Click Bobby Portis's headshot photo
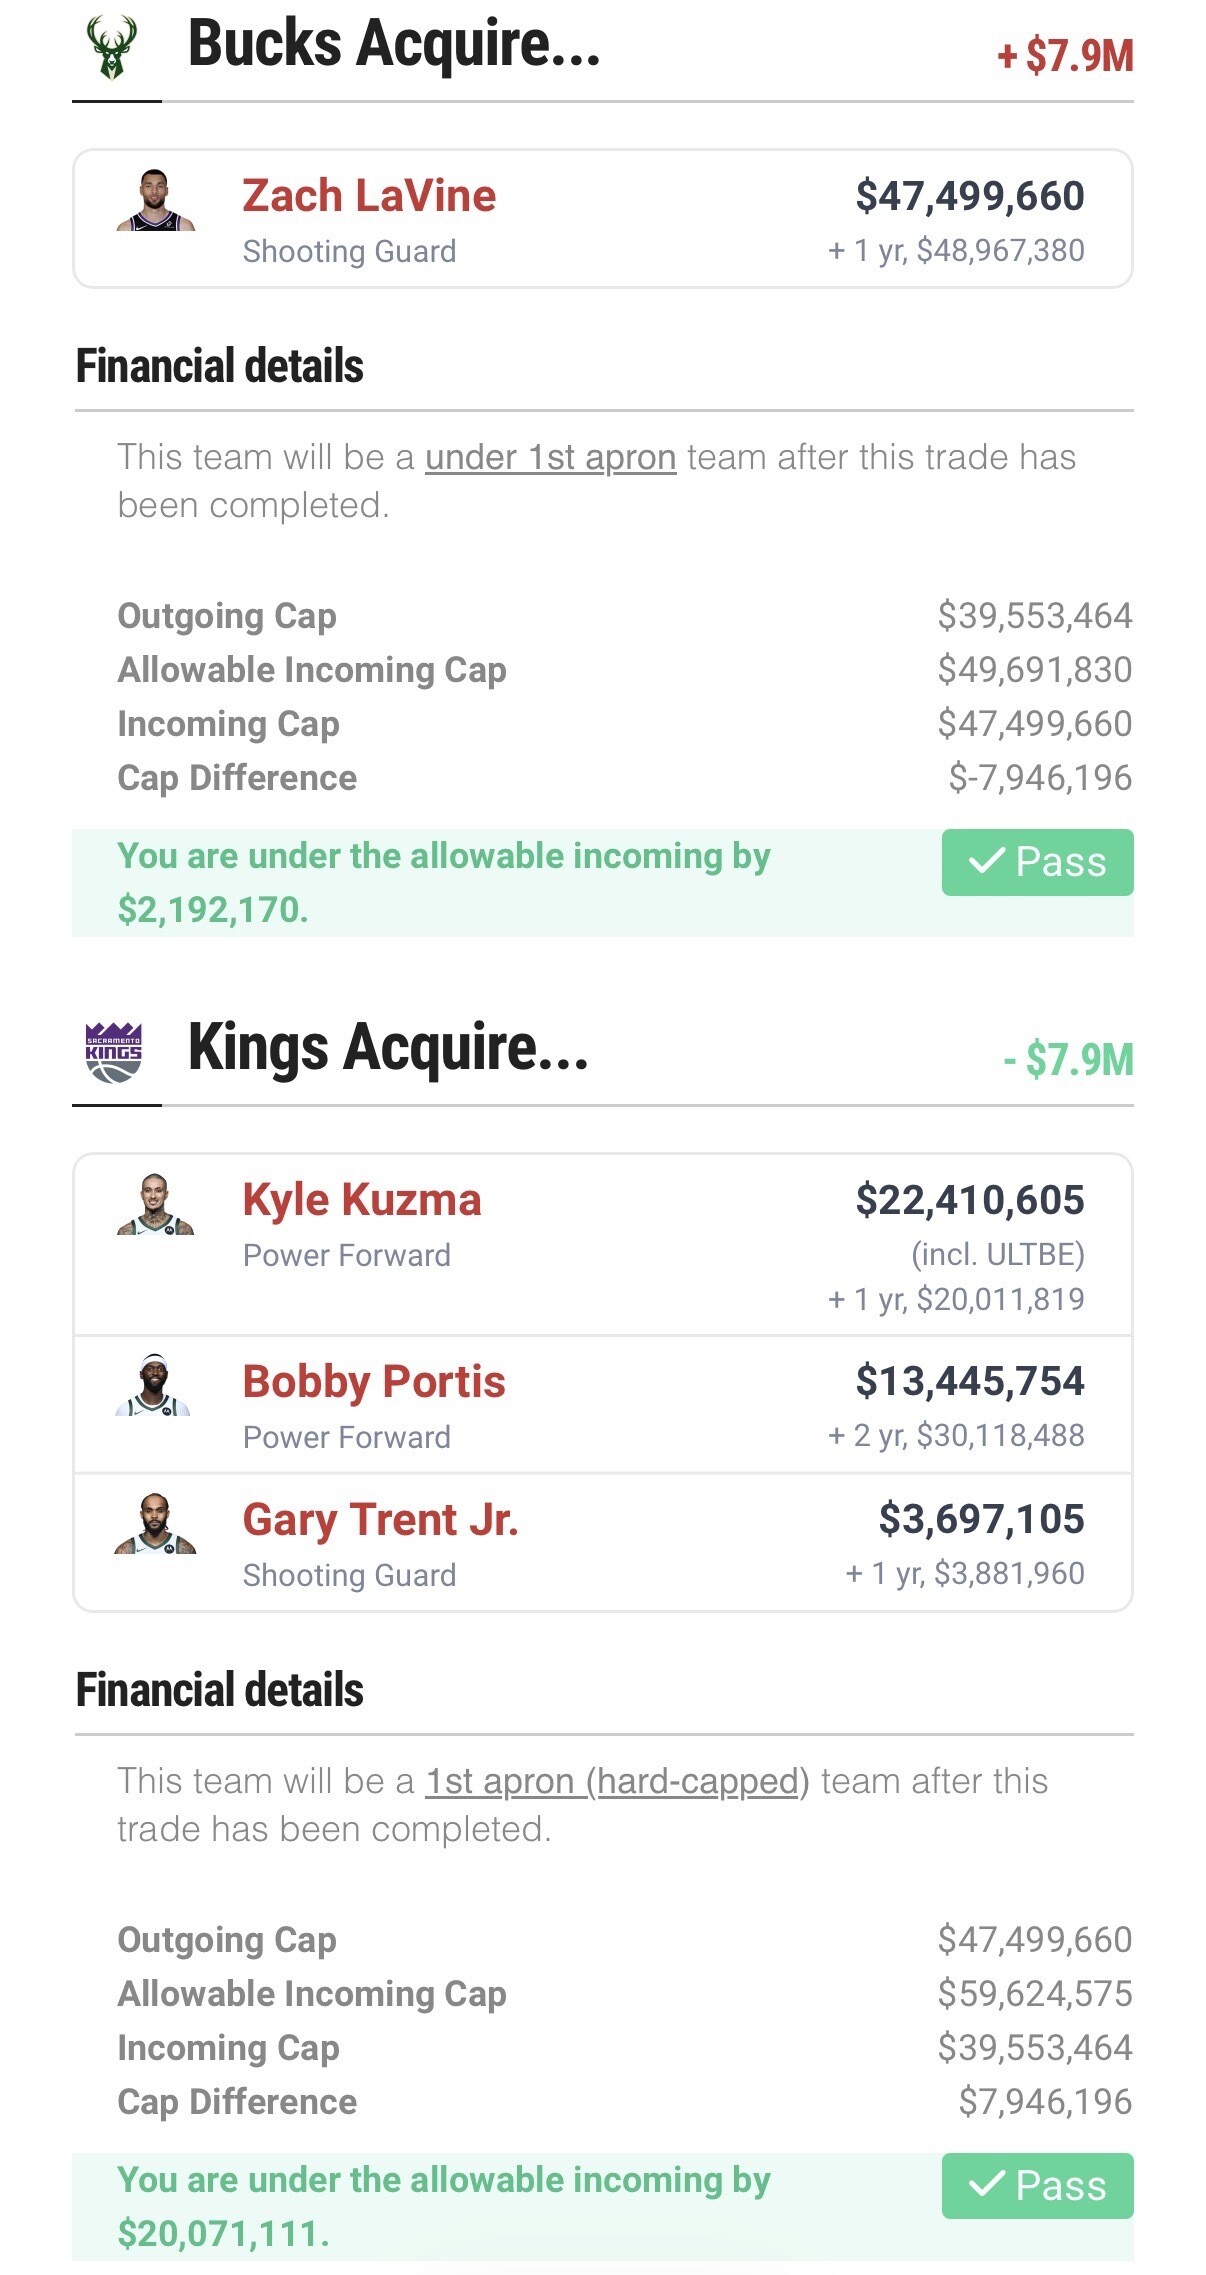 click(154, 1385)
